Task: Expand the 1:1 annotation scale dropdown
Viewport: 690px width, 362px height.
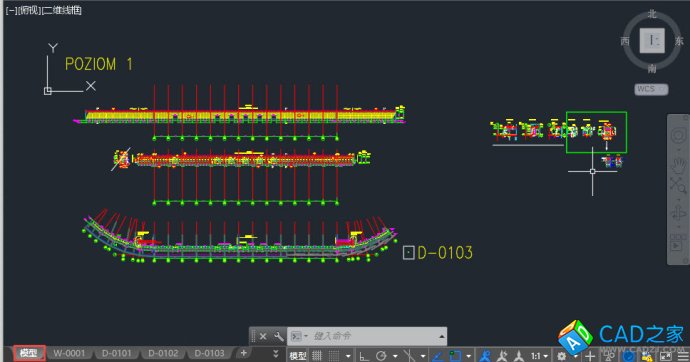Action: (539, 356)
